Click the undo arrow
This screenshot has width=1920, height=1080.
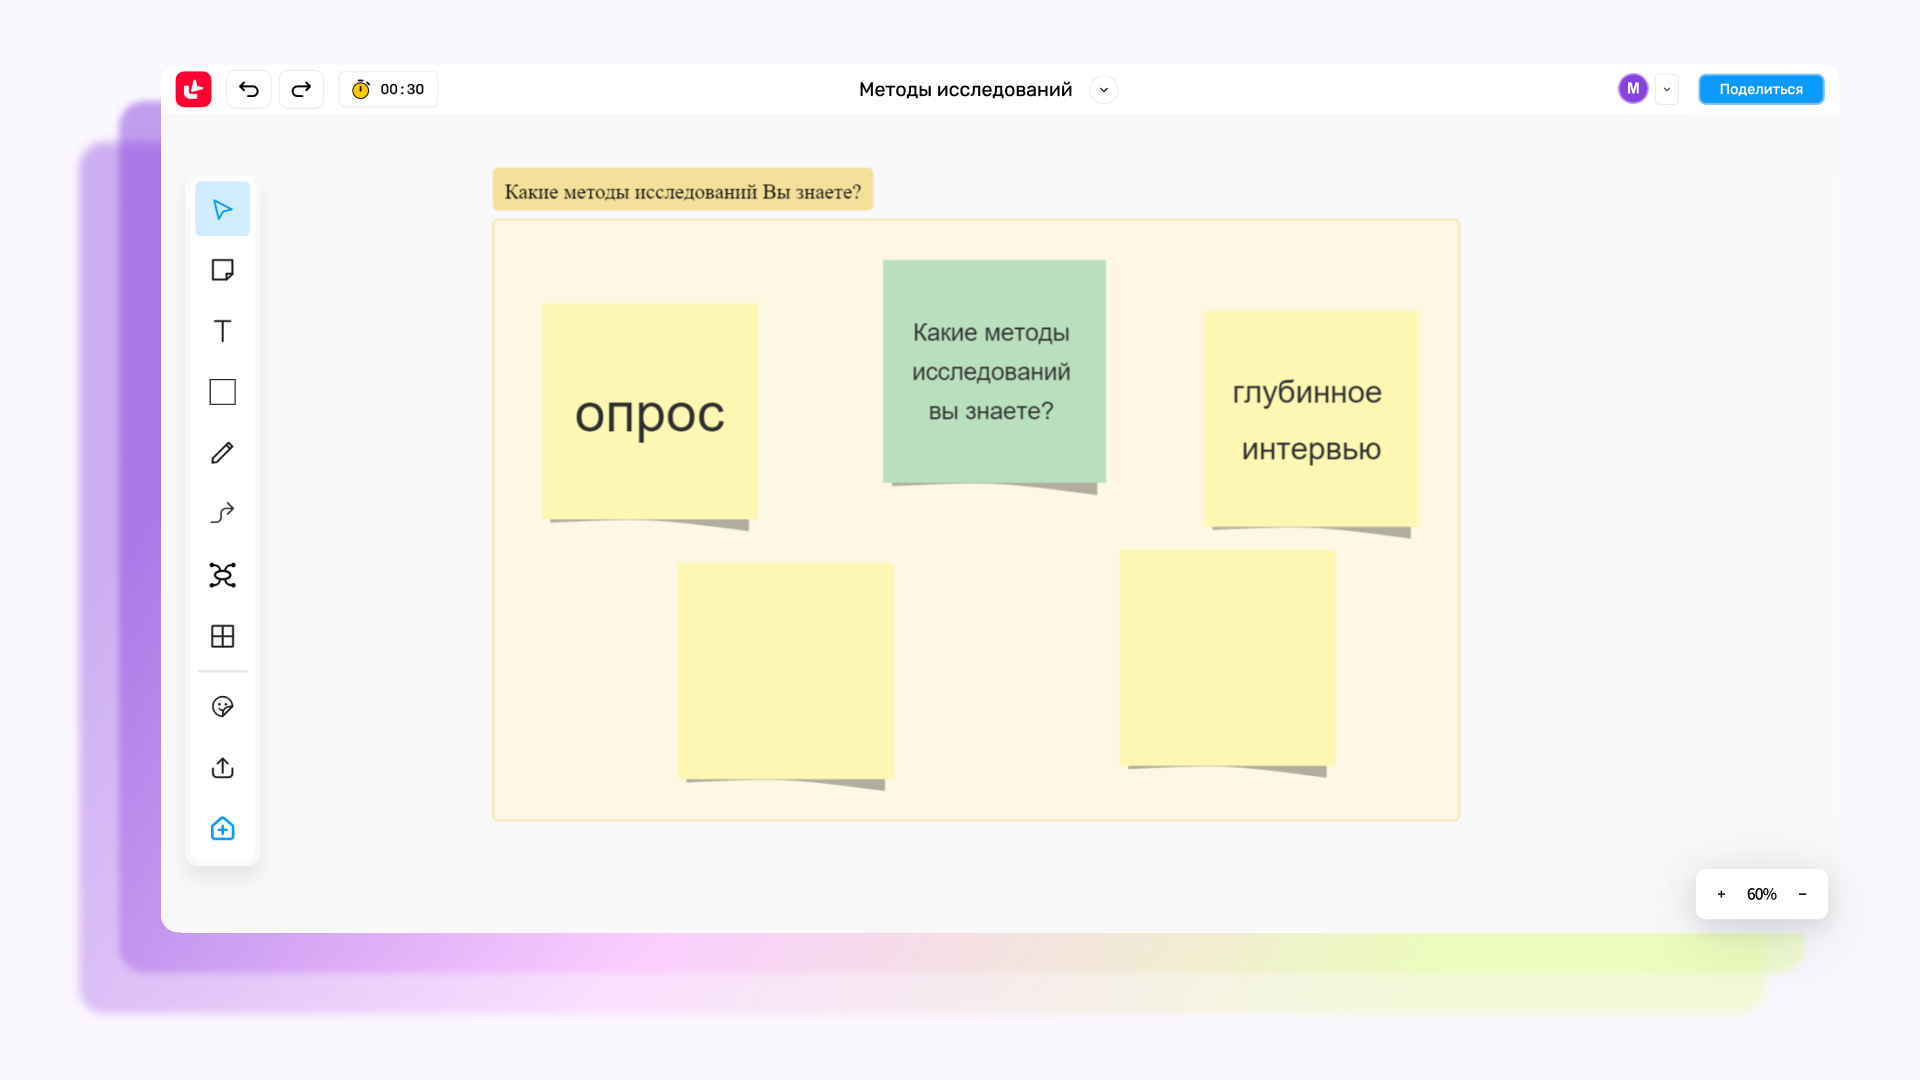(x=249, y=90)
